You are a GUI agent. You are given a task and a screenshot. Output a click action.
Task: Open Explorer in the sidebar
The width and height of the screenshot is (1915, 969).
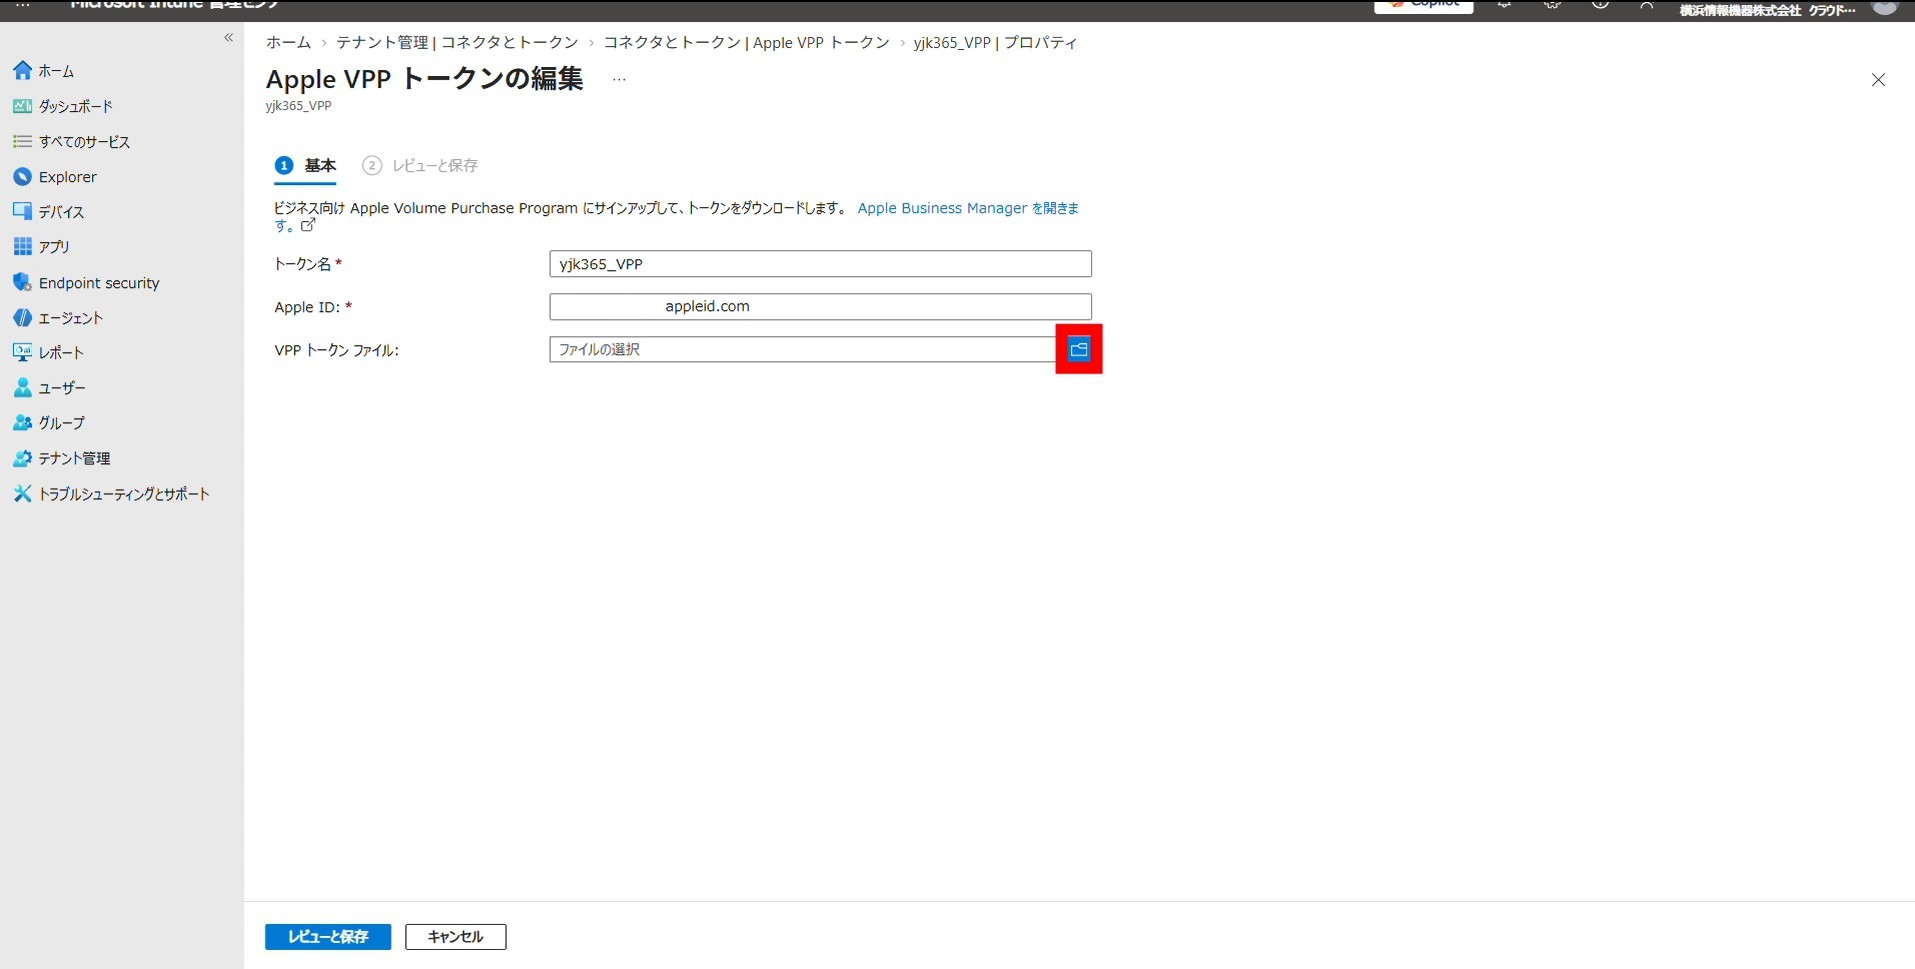(55, 177)
